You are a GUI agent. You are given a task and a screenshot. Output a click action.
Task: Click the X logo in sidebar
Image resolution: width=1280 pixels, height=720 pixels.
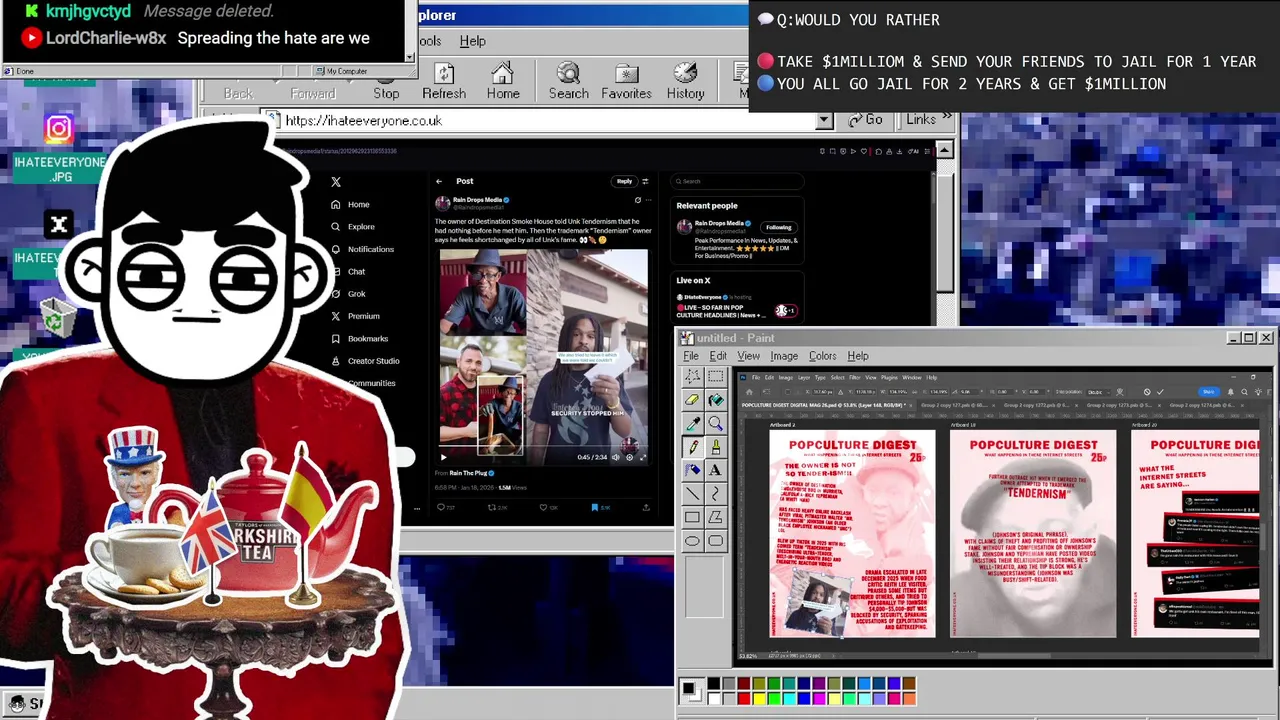click(x=336, y=182)
